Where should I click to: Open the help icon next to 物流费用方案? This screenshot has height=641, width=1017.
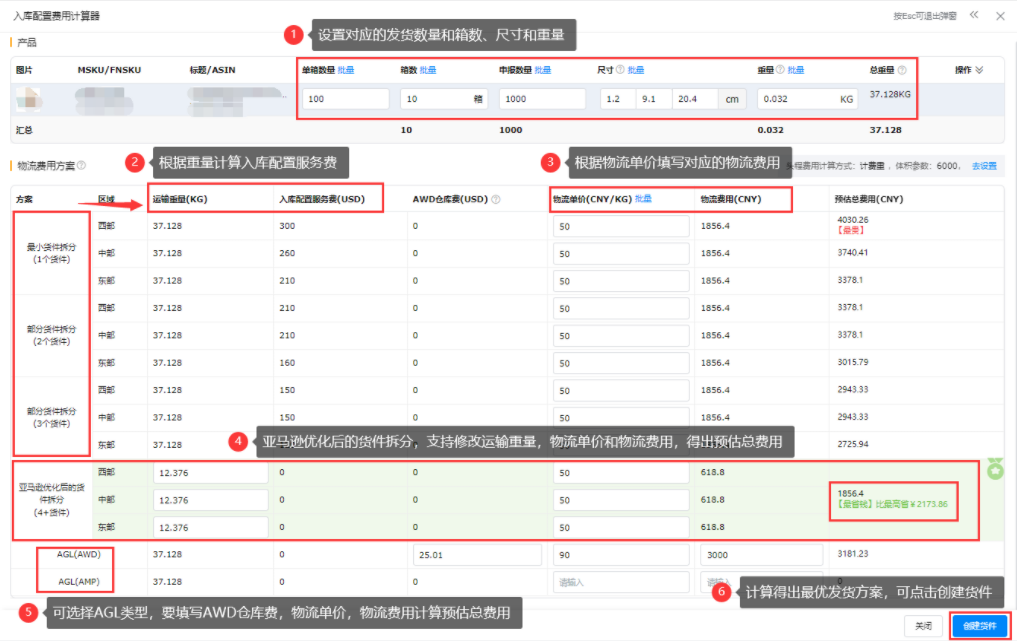pyautogui.click(x=82, y=165)
